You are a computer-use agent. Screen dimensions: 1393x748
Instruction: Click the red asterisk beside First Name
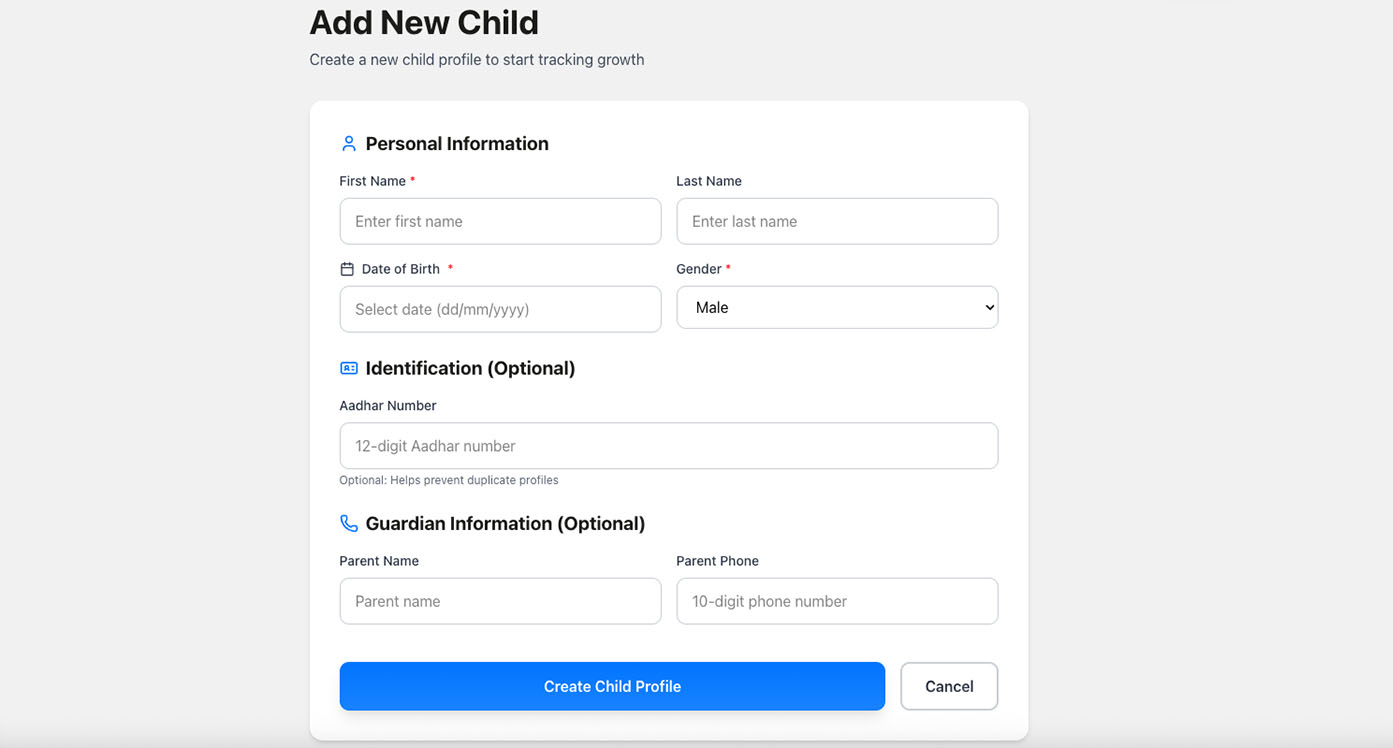tap(410, 179)
